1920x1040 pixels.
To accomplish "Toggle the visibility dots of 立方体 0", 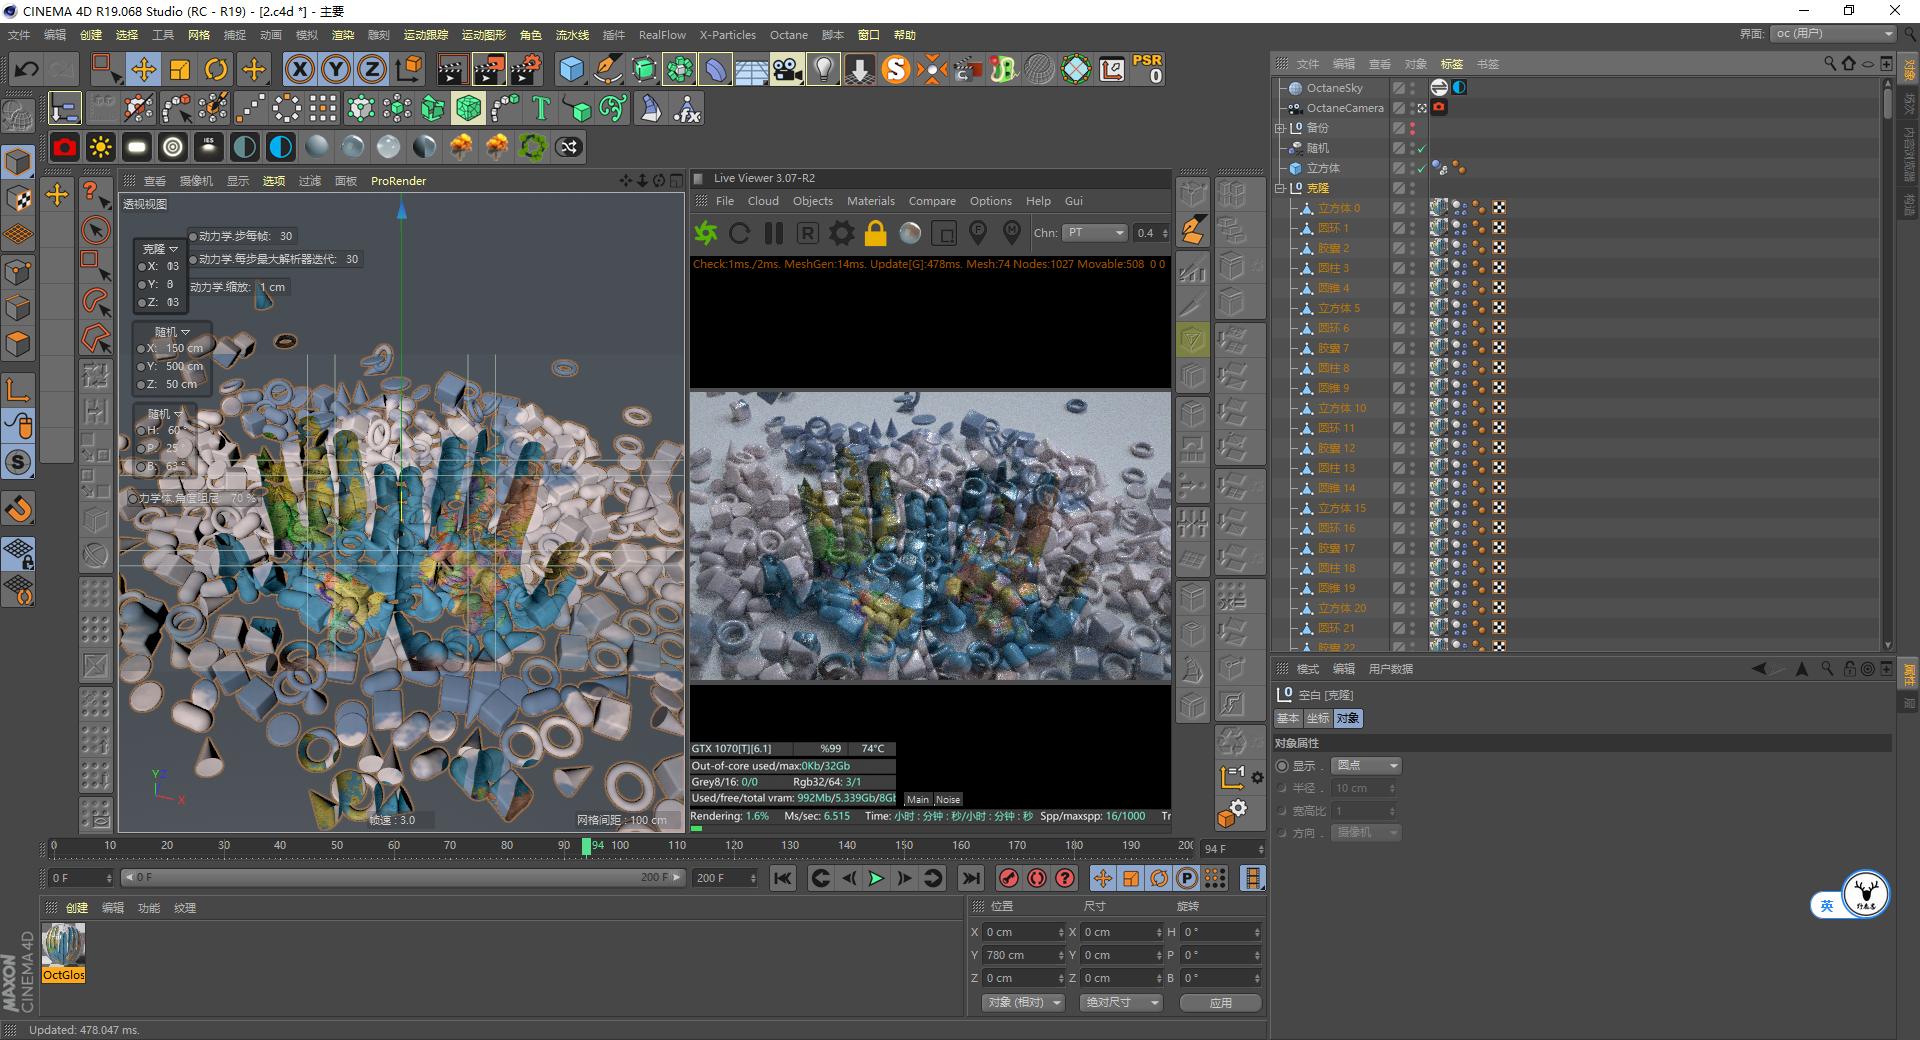I will coord(1412,208).
